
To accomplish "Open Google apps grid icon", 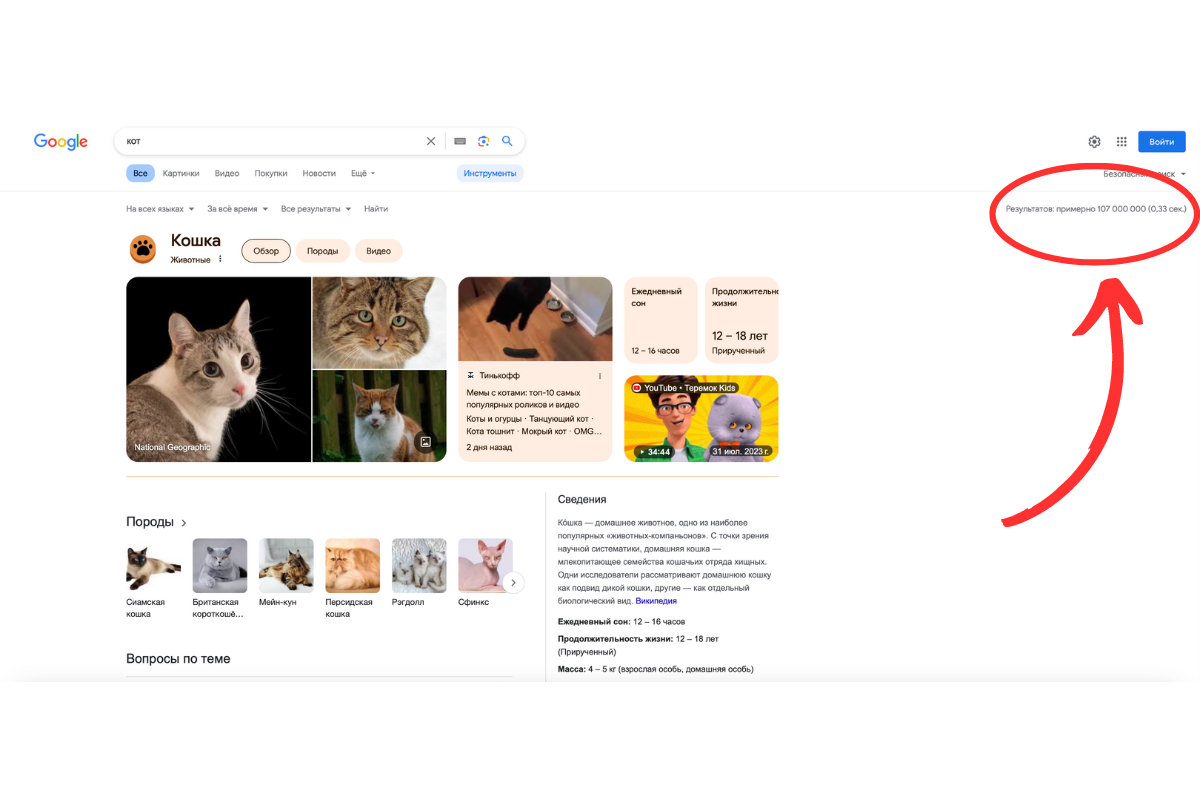I will click(x=1122, y=142).
